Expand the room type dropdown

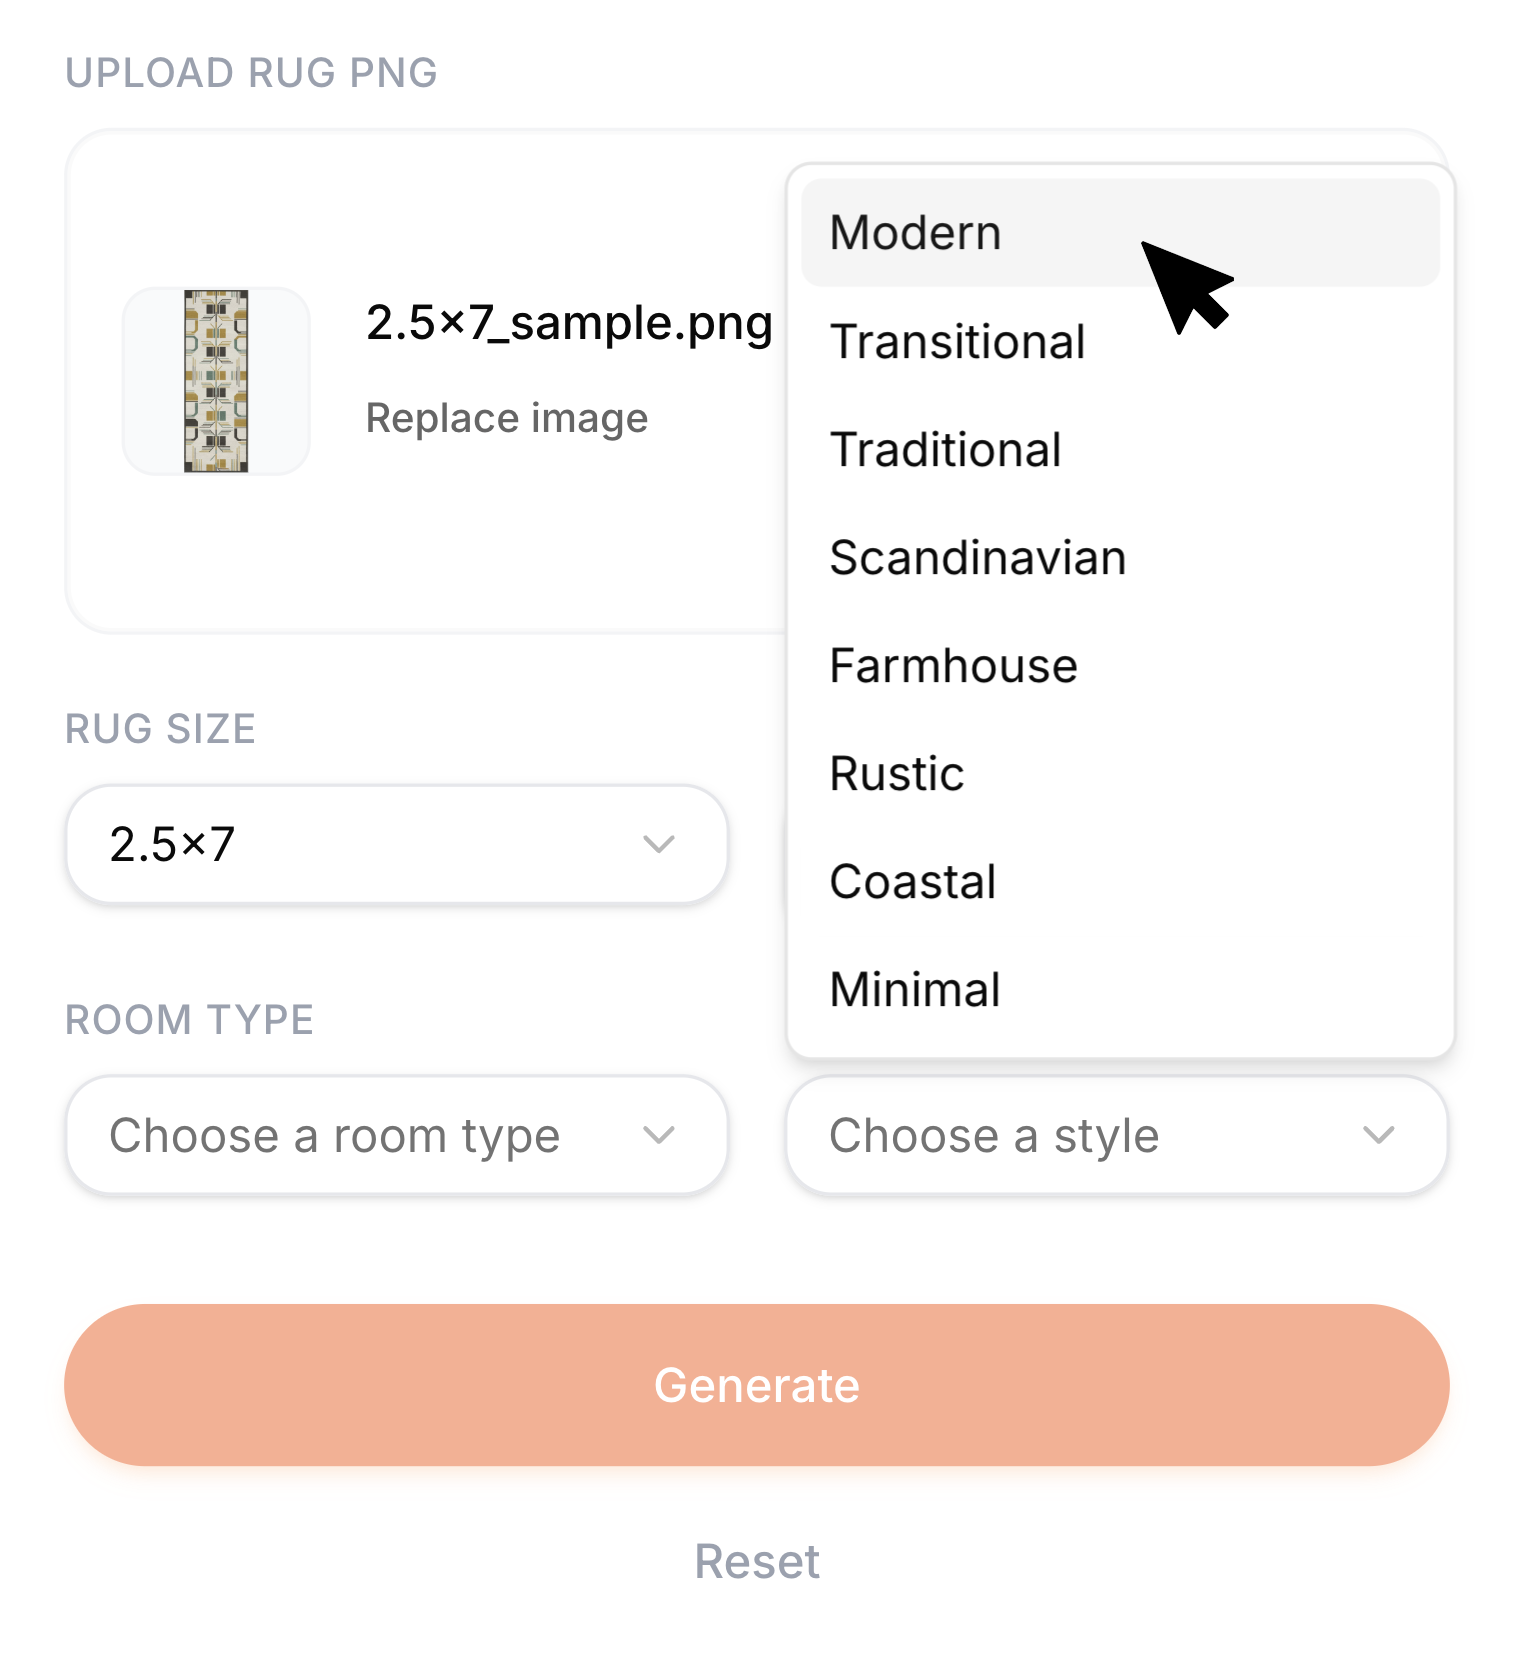[396, 1136]
